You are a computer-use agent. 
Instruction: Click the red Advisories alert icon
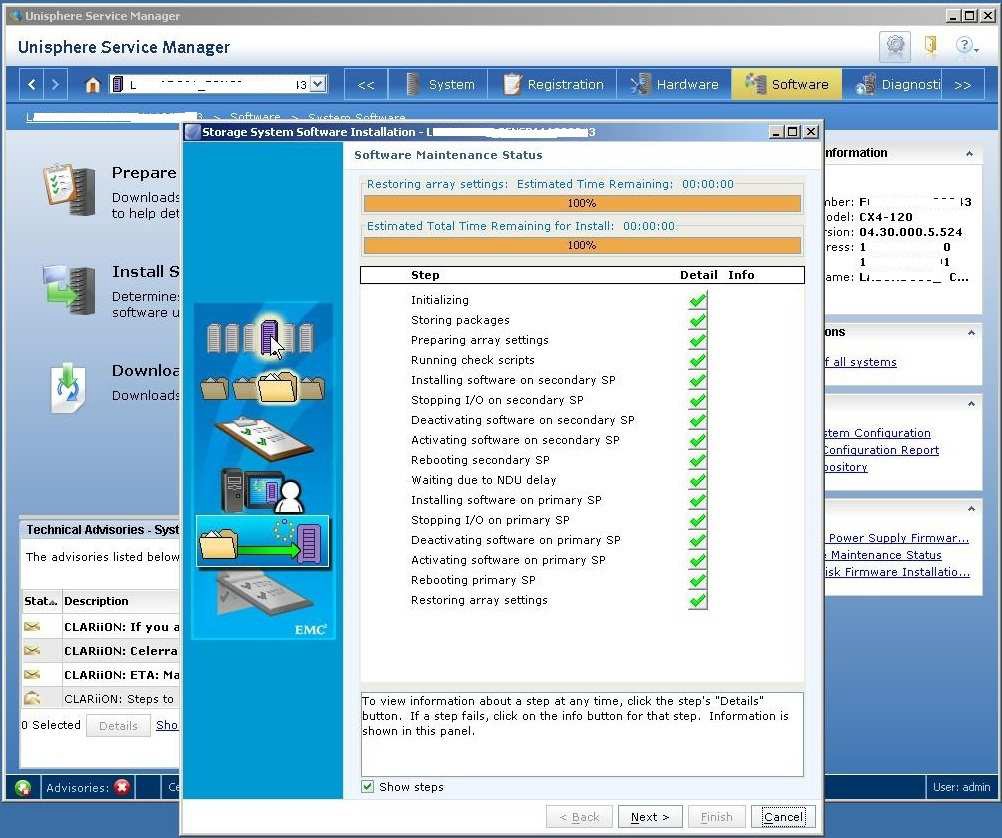[x=121, y=787]
